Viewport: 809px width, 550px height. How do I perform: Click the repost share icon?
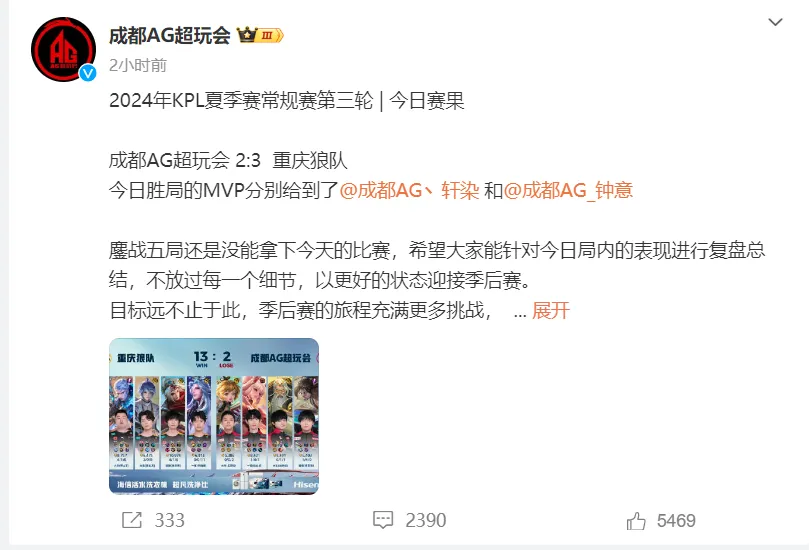[x=132, y=520]
